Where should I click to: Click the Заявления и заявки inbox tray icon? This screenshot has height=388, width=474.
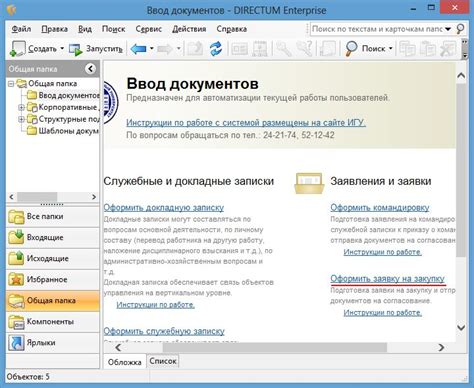pyautogui.click(x=309, y=183)
